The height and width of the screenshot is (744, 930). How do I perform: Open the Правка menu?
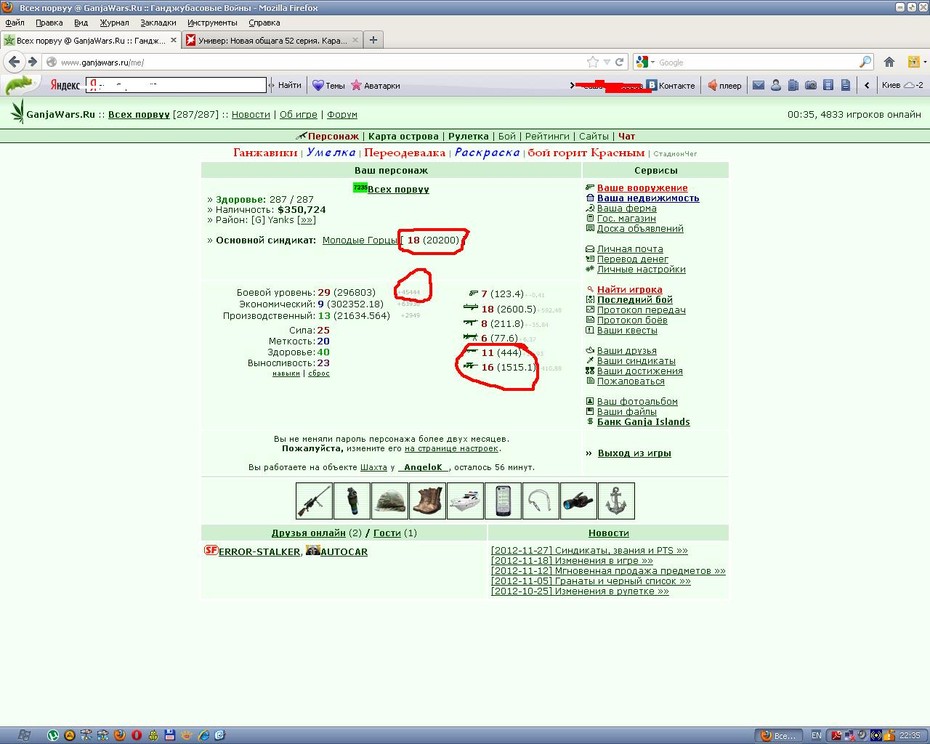tap(49, 23)
